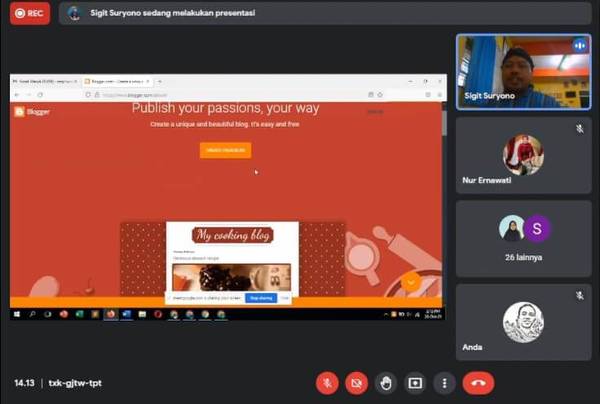Raise hand in the meeting
This screenshot has height=404, width=600.
click(x=386, y=383)
